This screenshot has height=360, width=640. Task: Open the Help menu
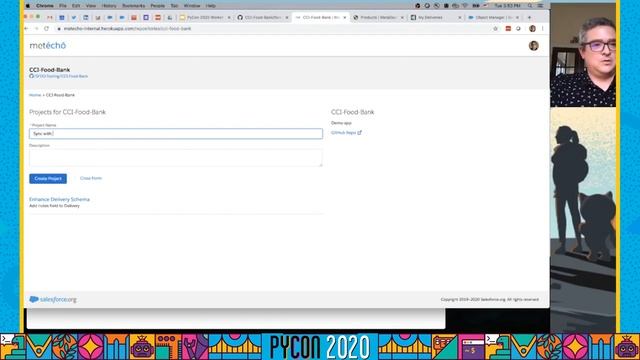pyautogui.click(x=211, y=6)
